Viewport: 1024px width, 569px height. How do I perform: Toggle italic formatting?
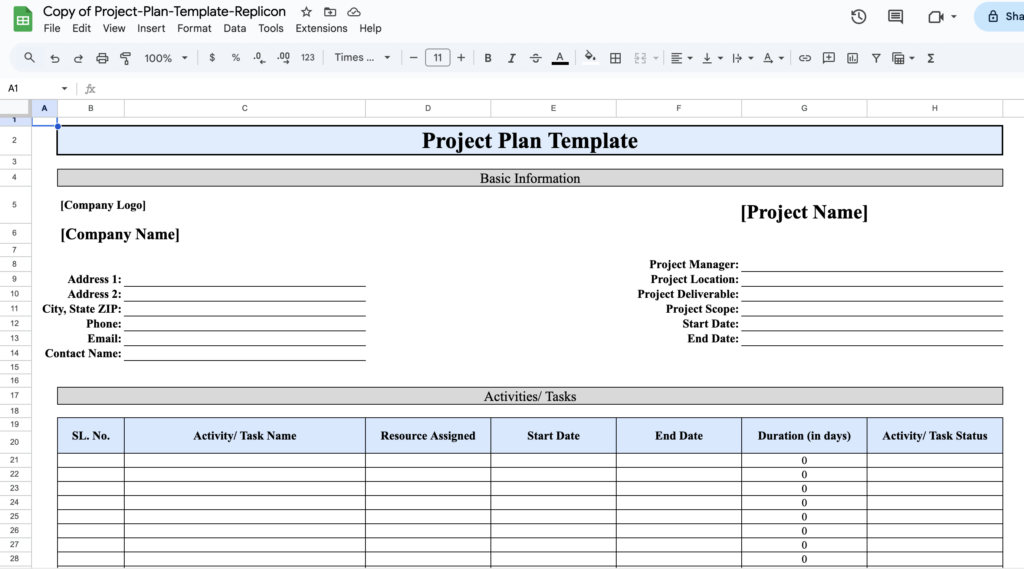click(x=511, y=58)
